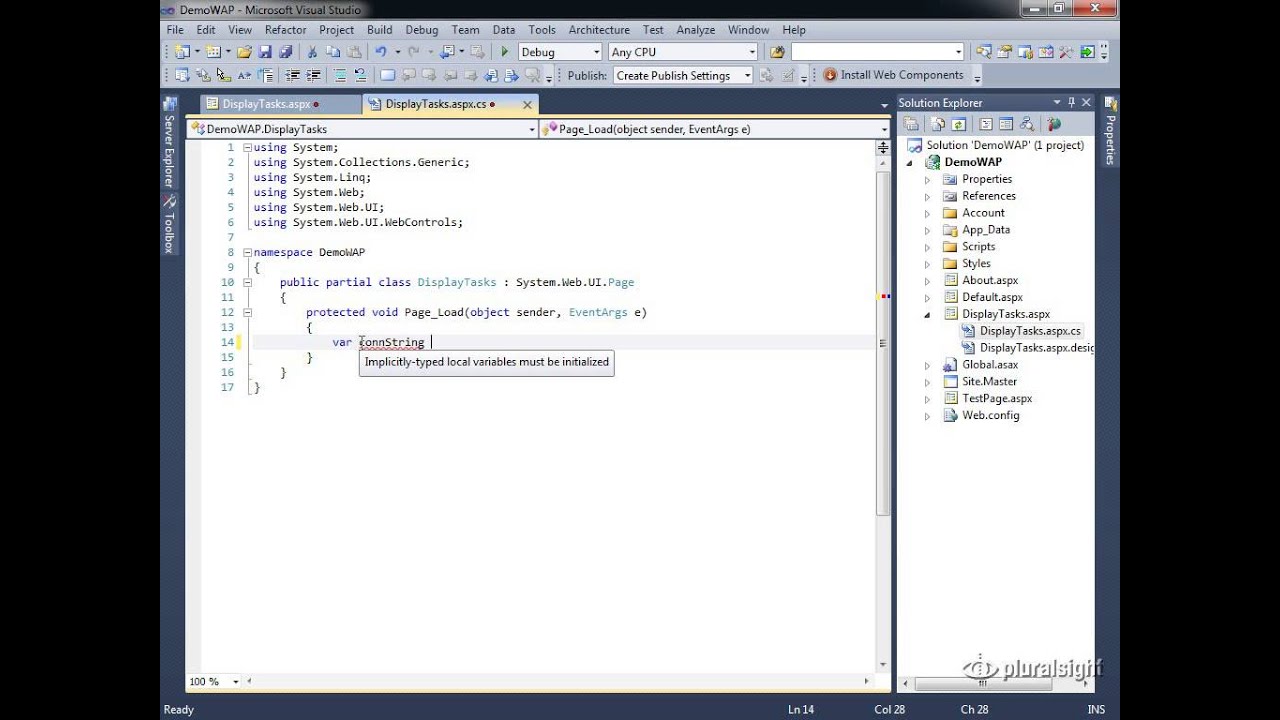
Task: Click the Solution Explorer View Designer icon
Action: (1005, 124)
